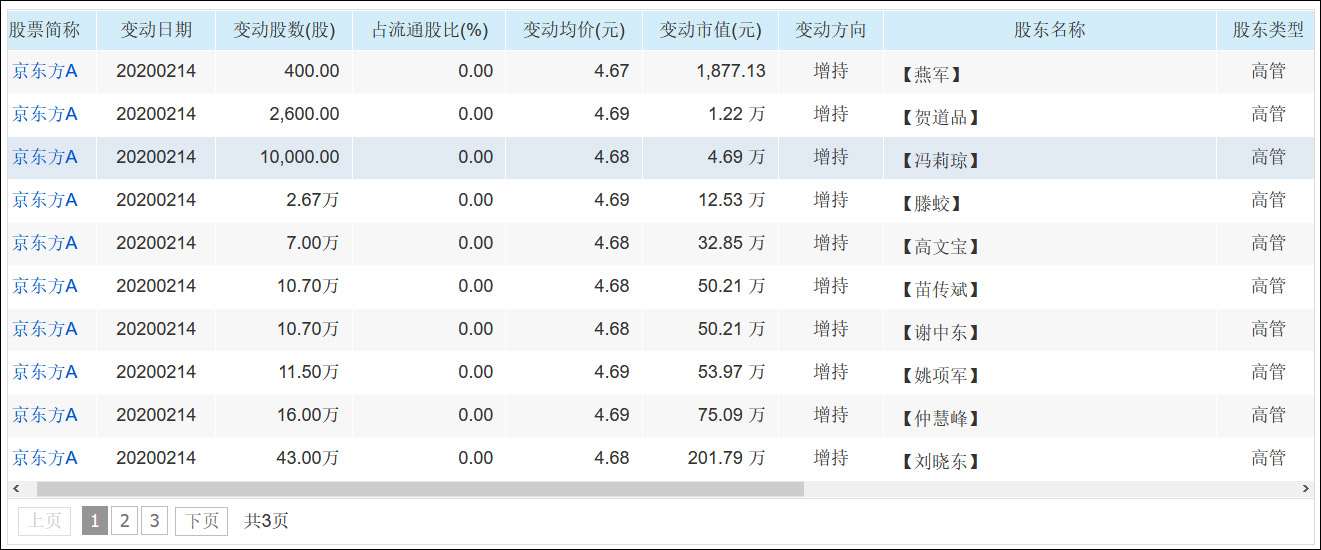Click the 10,000.00 share count cell
Image resolution: width=1321 pixels, height=550 pixels.
click(284, 157)
